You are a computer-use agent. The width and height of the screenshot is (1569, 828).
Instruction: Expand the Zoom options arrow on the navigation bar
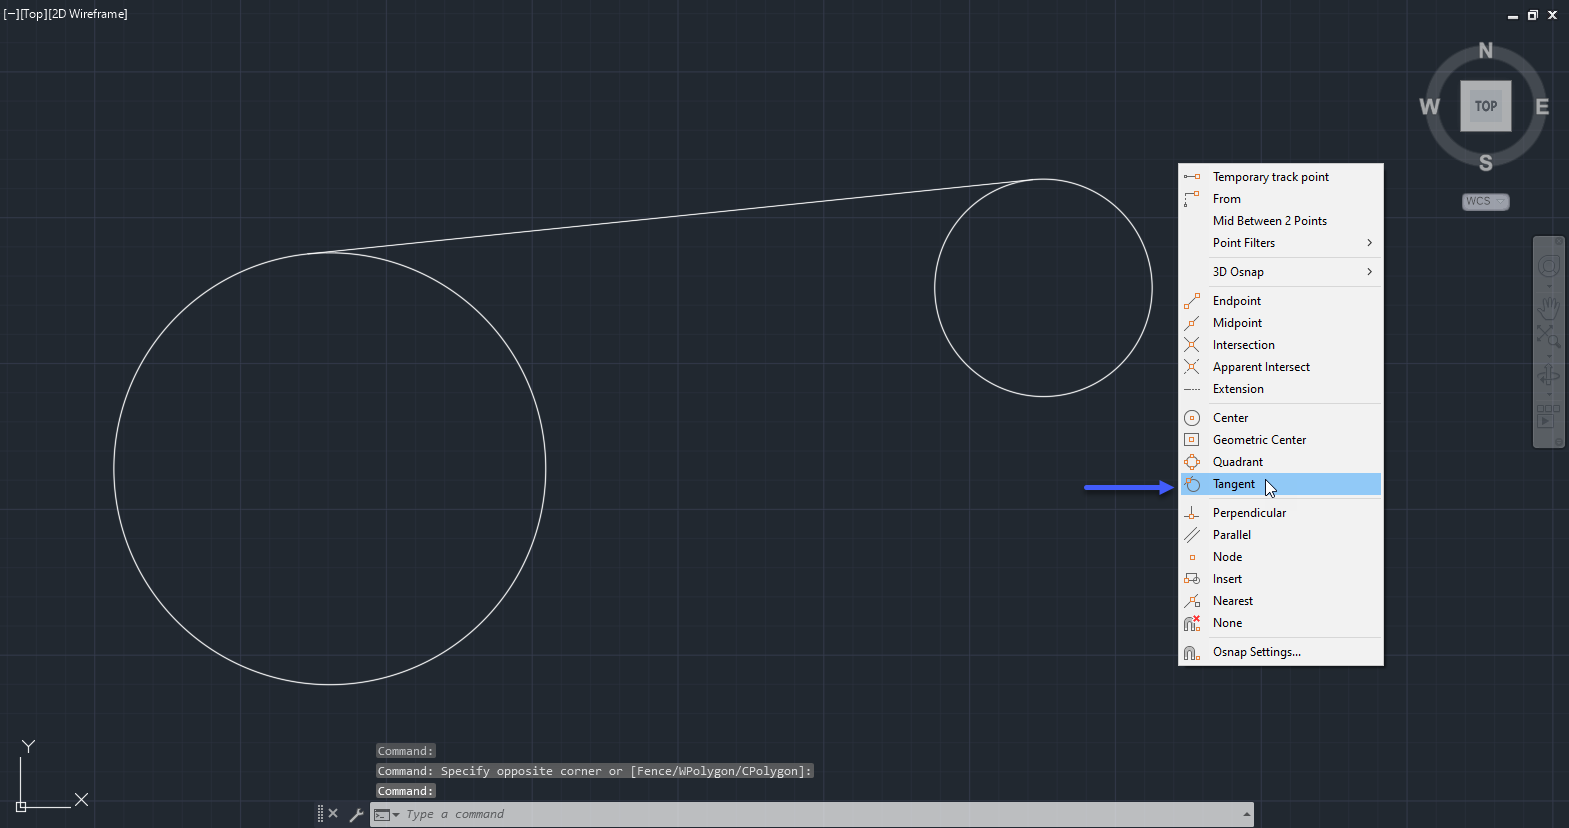(x=1549, y=356)
